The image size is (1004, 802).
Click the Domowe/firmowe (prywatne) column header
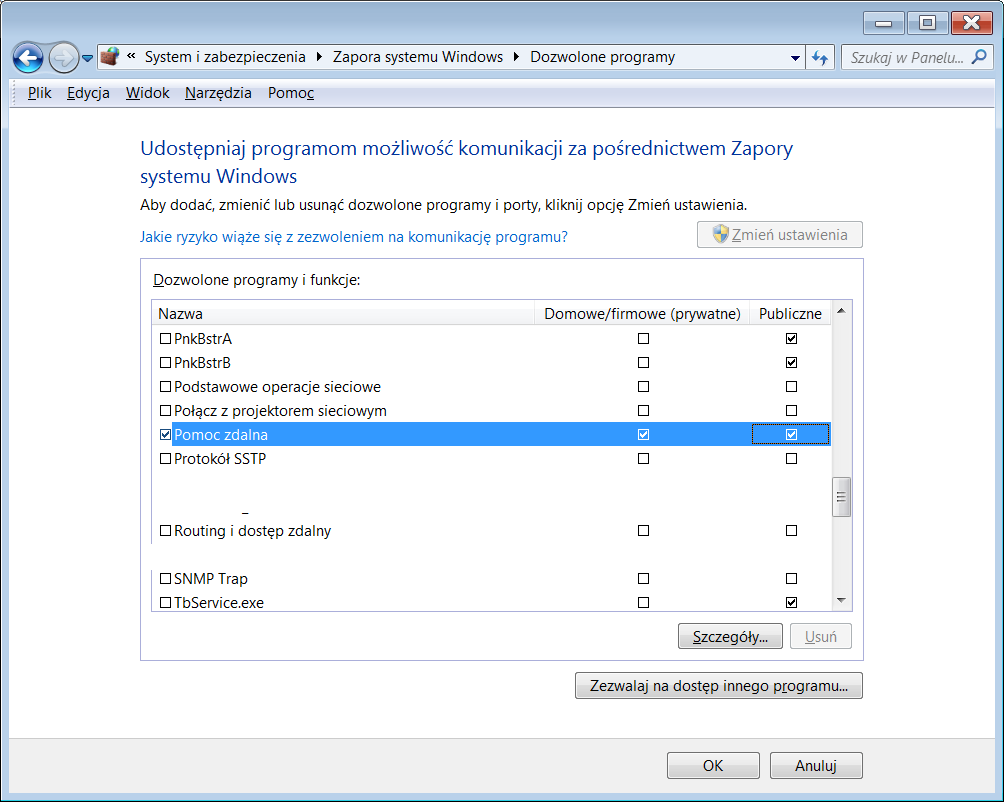click(x=642, y=314)
